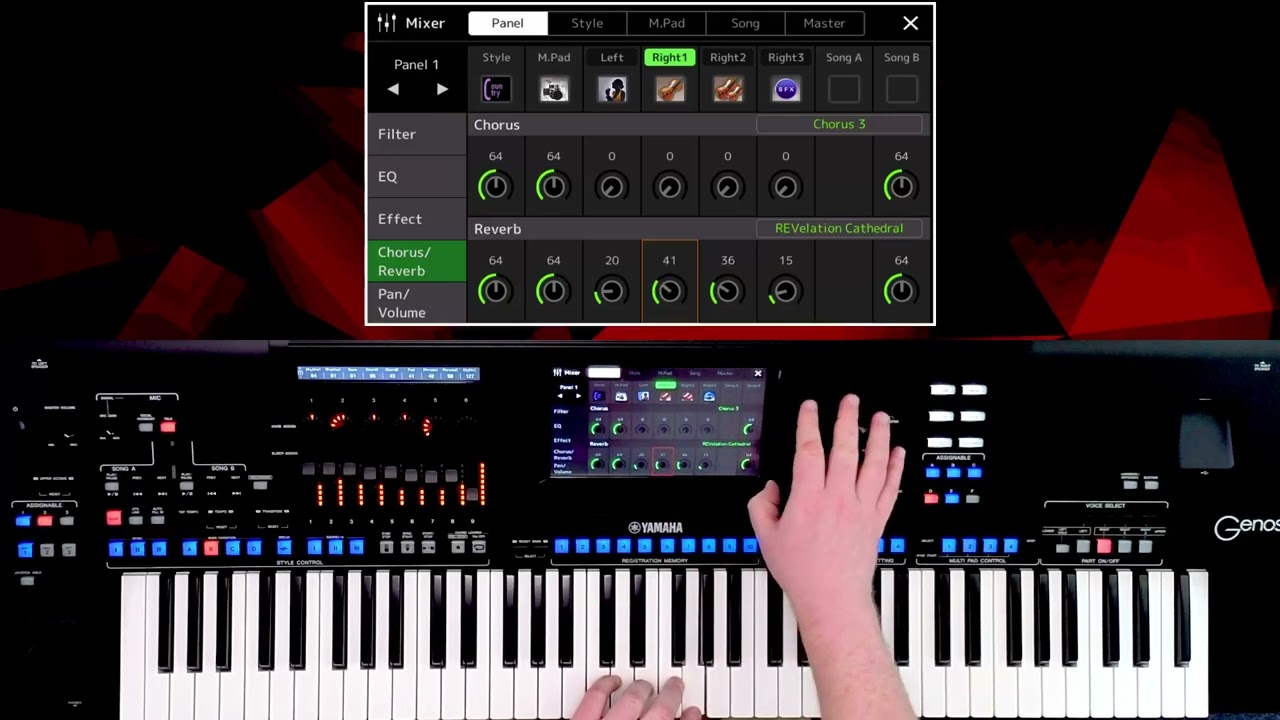Adjust the Right2 reverb knob set to 36
This screenshot has width=1280, height=720.
[728, 291]
